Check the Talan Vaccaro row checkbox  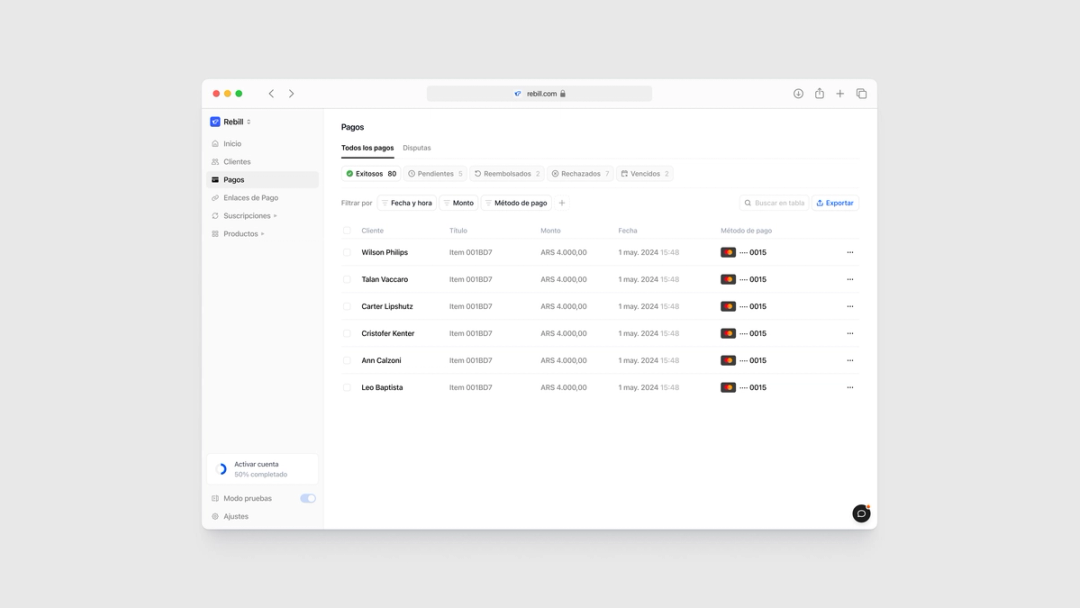347,280
